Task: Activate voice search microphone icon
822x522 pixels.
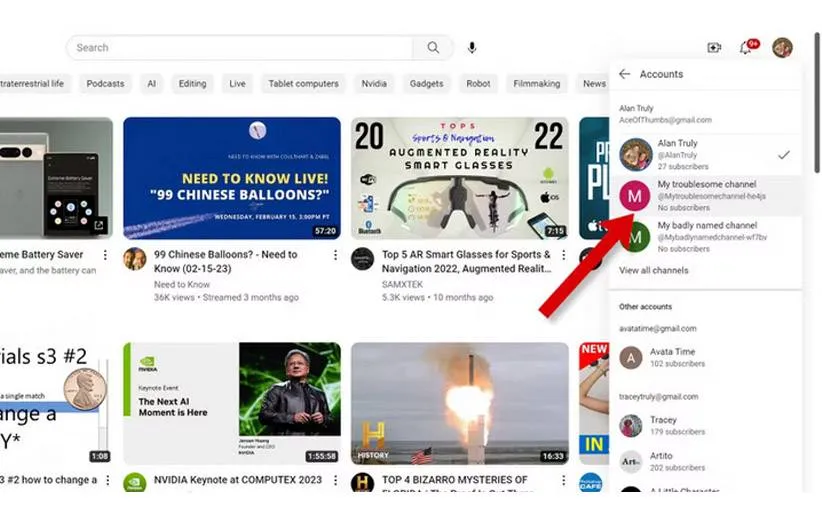Action: [x=472, y=48]
